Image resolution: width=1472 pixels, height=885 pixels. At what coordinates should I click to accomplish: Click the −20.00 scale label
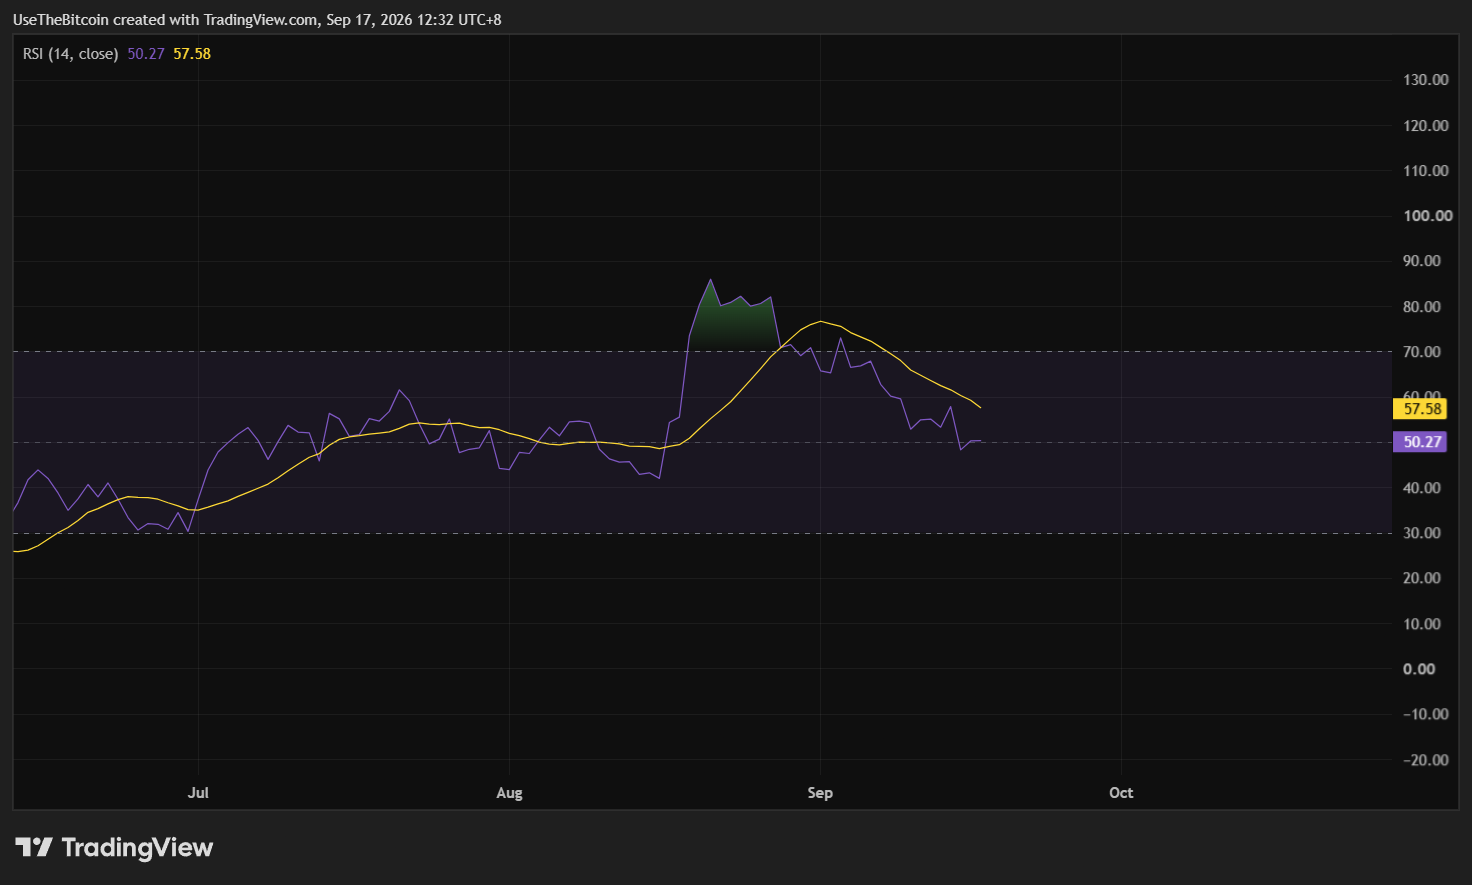pos(1426,760)
